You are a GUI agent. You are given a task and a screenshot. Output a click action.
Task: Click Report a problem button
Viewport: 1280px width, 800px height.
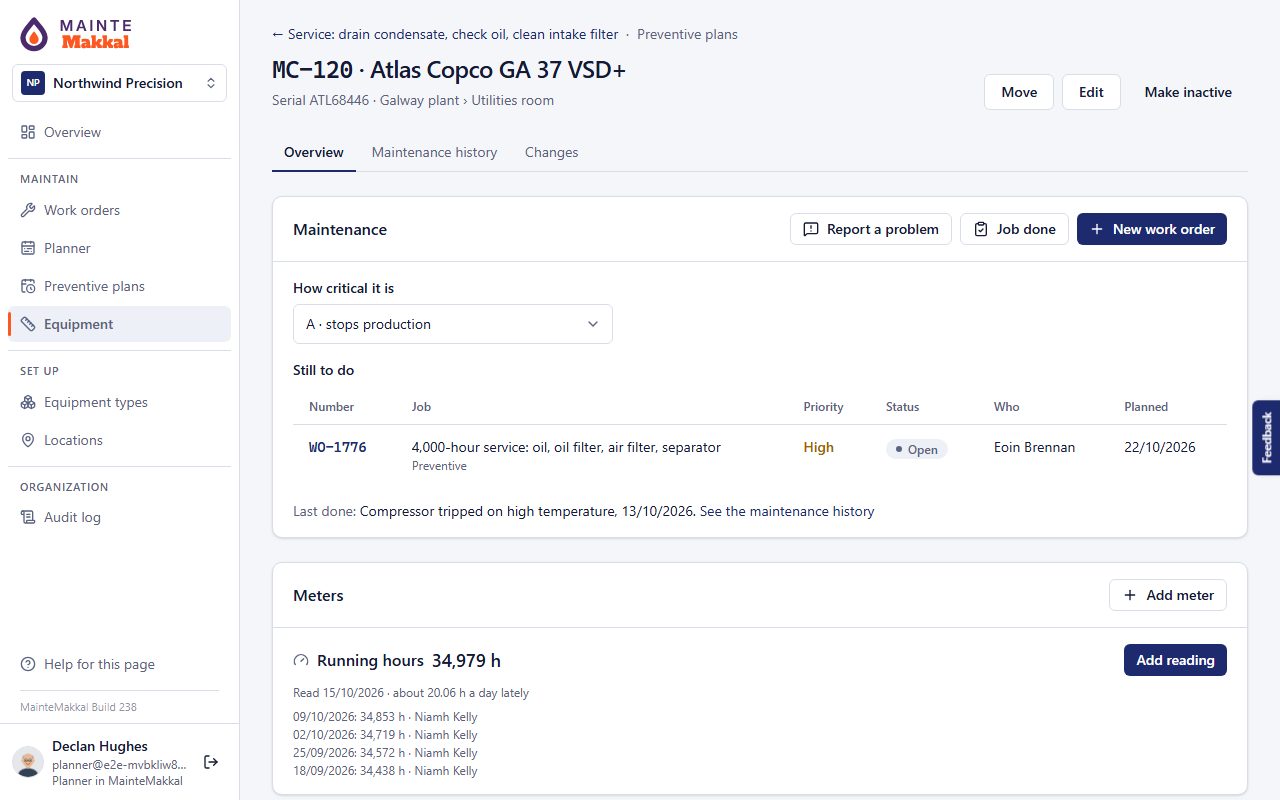871,229
